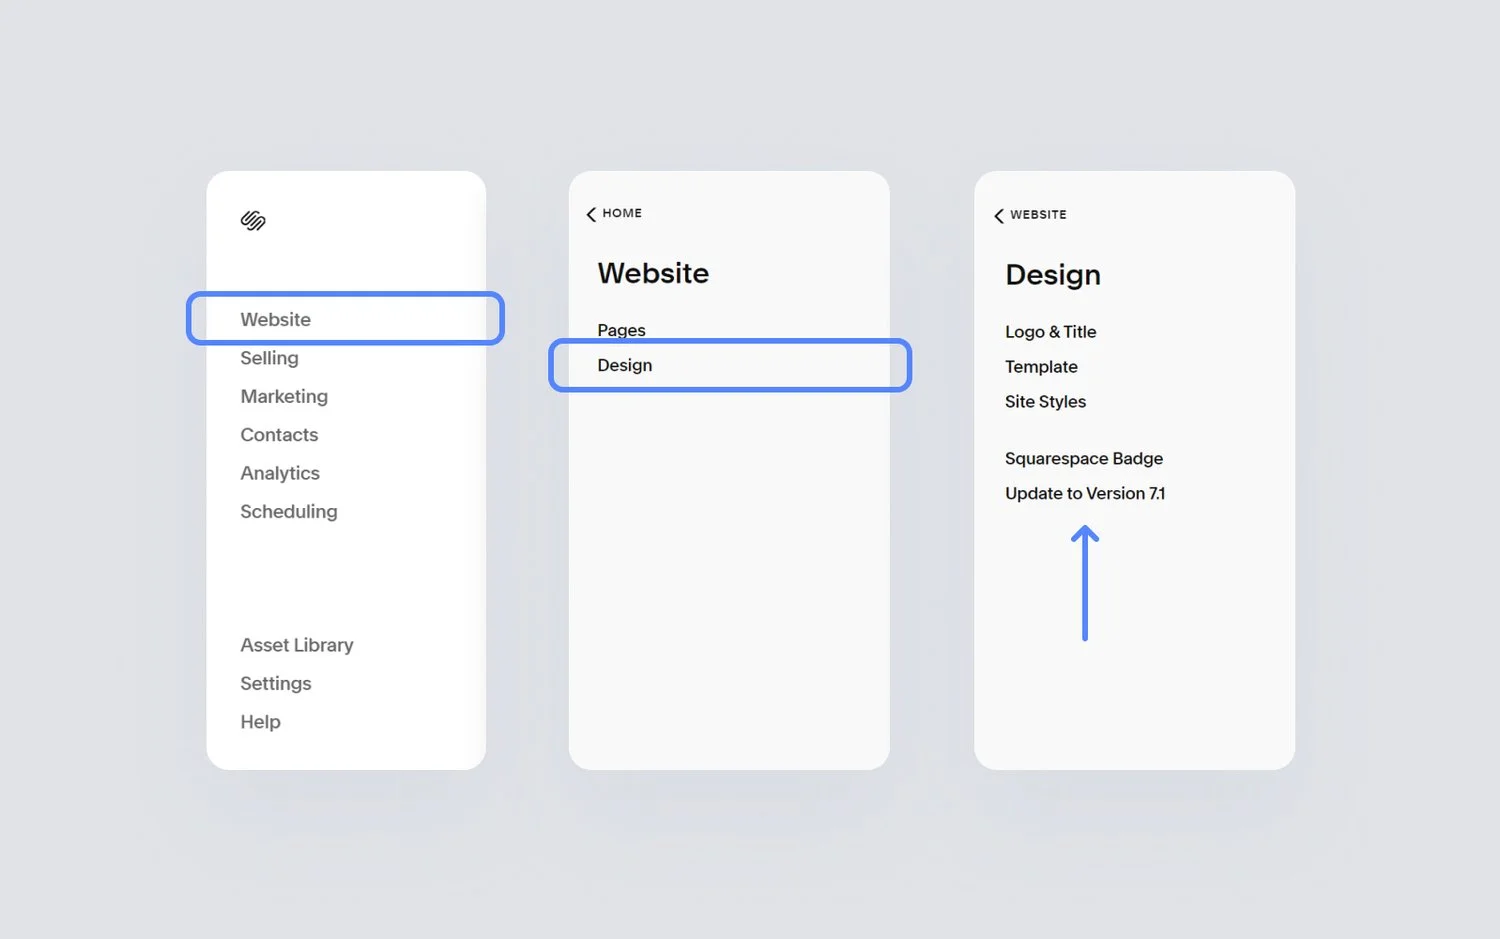The image size is (1500, 939).
Task: Open the Asset Library
Action: click(296, 645)
